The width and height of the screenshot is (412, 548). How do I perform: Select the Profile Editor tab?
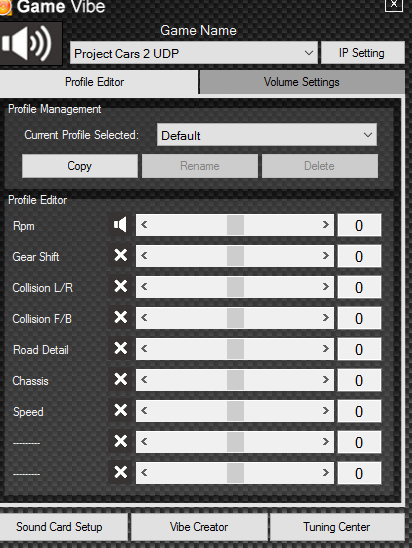click(95, 82)
